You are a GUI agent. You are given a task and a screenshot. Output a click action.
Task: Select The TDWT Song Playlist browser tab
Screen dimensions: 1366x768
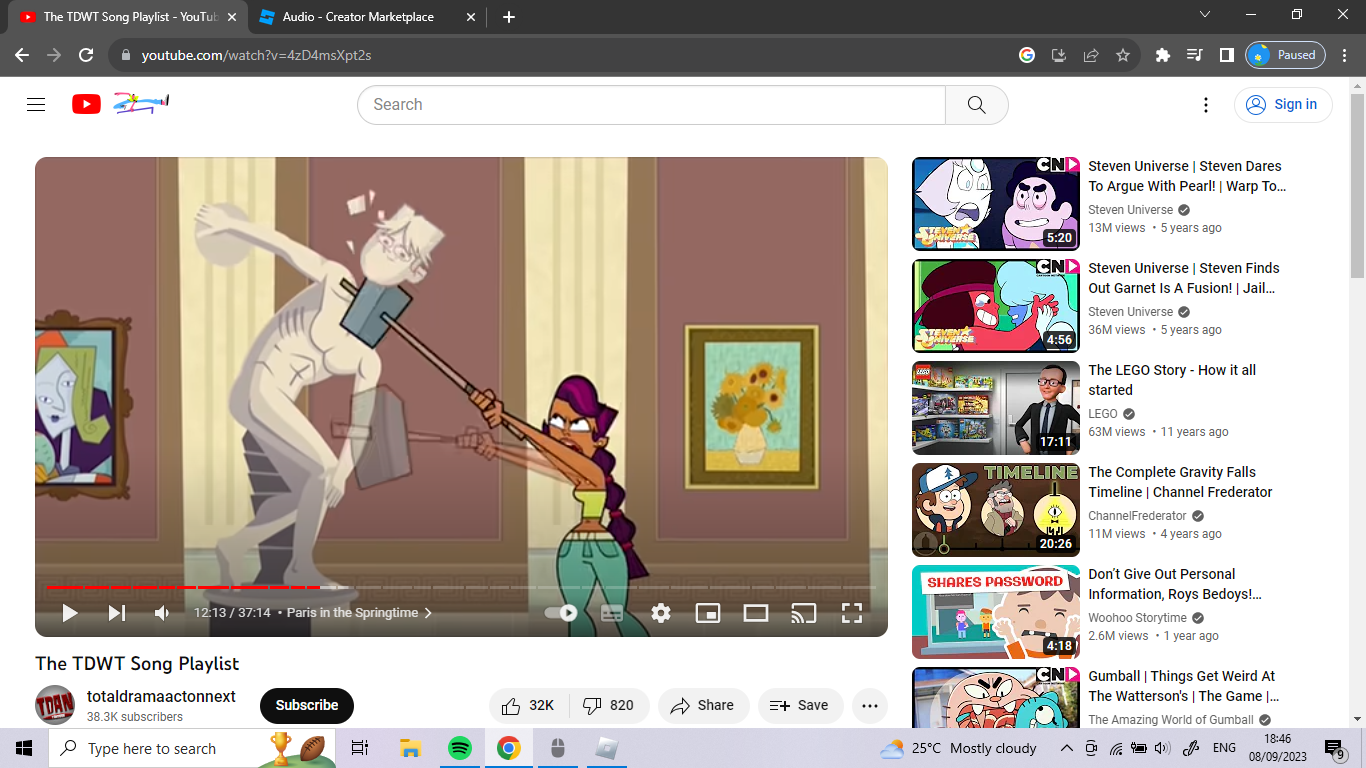(129, 17)
